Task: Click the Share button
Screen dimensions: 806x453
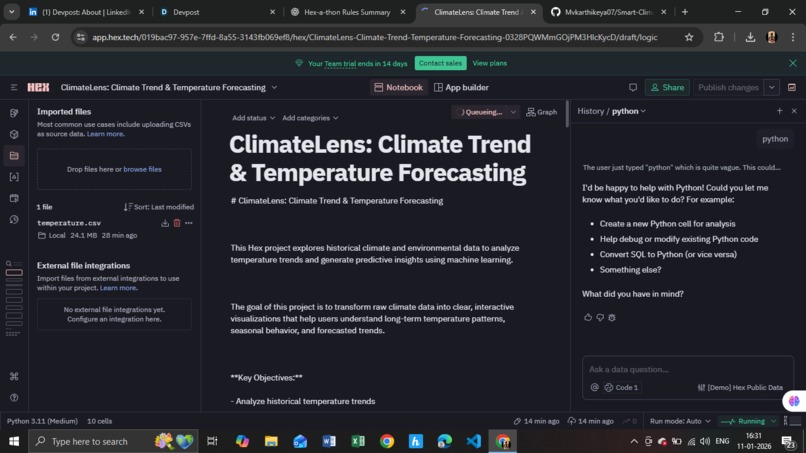Action: 667,87
